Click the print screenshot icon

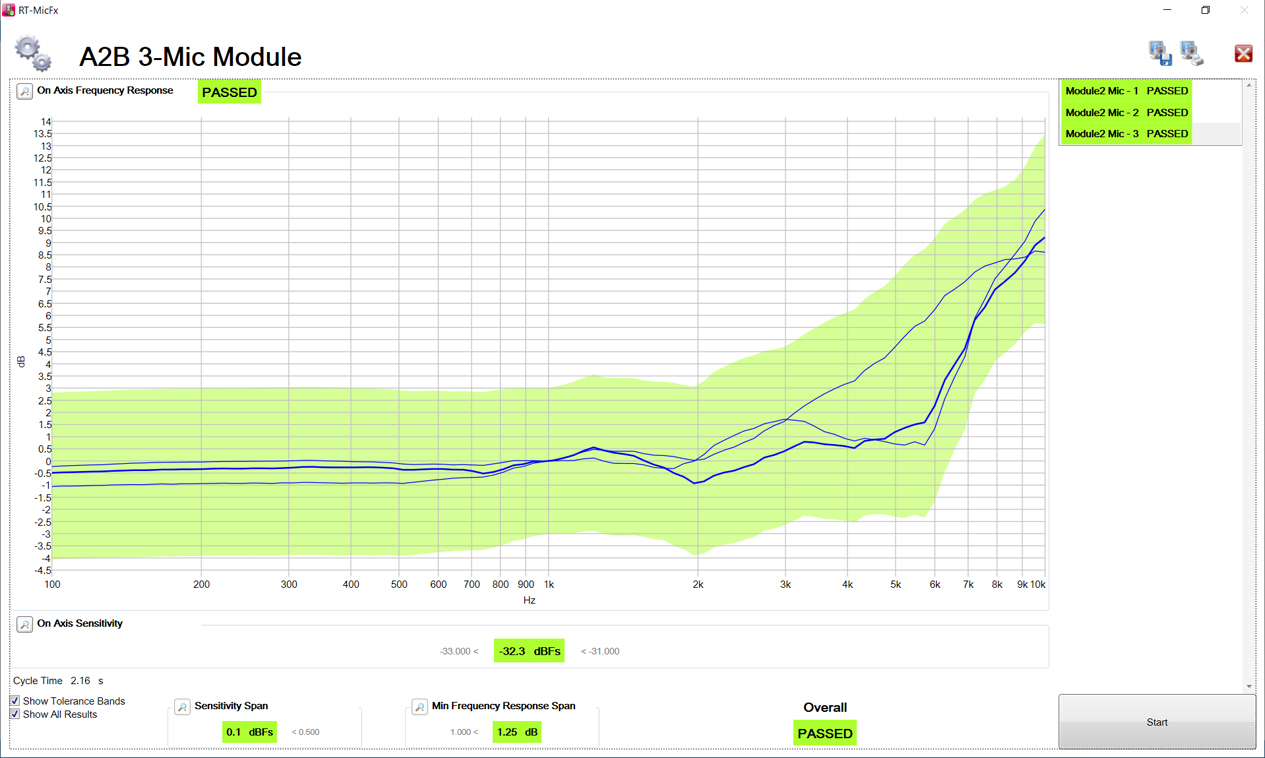click(x=1191, y=53)
